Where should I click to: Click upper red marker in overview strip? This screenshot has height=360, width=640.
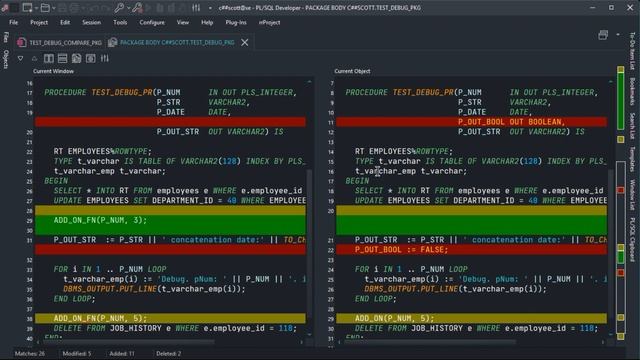click(621, 190)
